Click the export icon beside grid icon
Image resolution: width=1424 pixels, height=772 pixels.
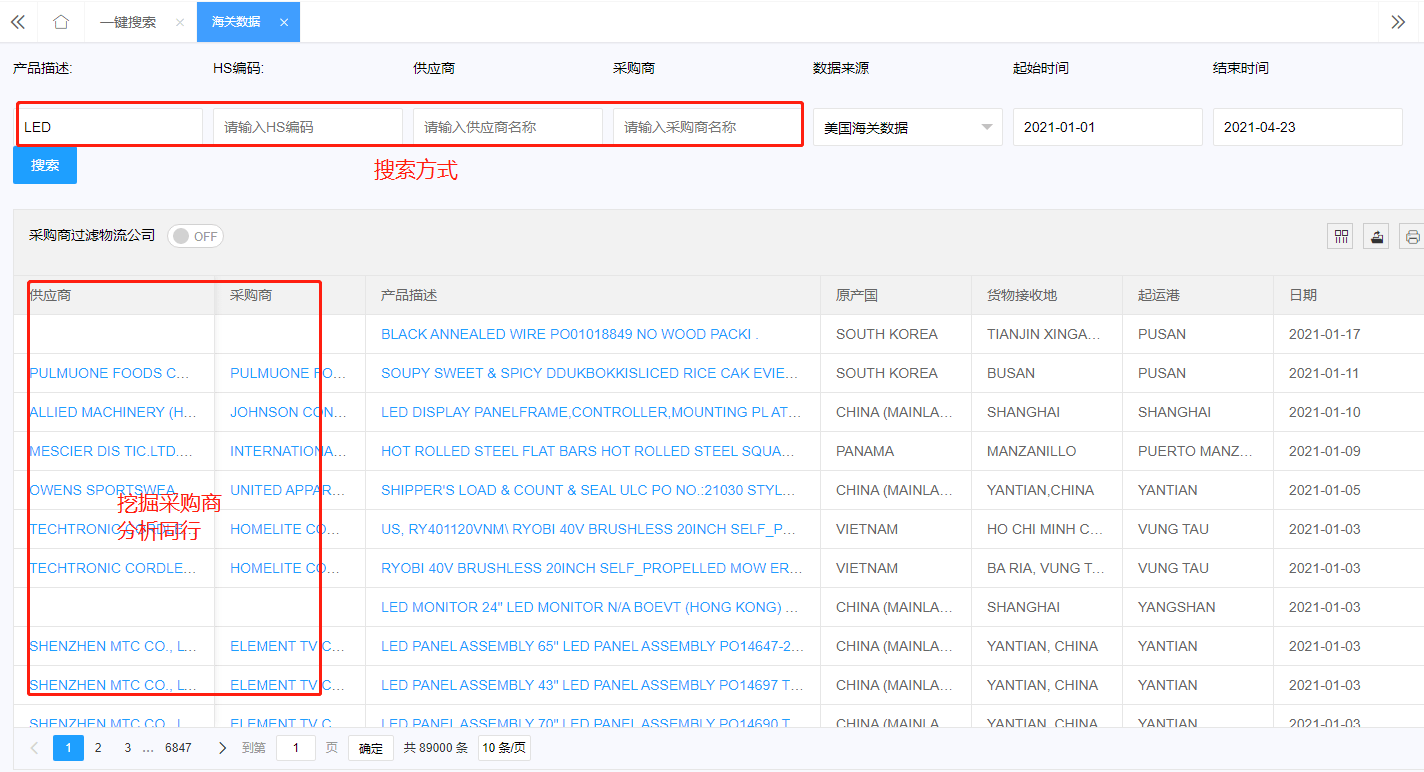point(1376,236)
